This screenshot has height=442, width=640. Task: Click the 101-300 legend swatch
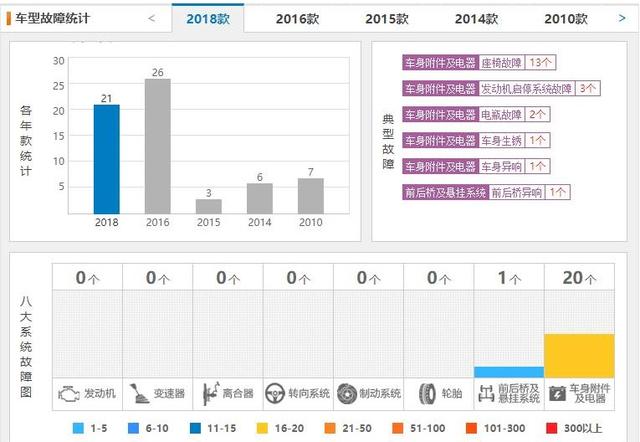471,428
